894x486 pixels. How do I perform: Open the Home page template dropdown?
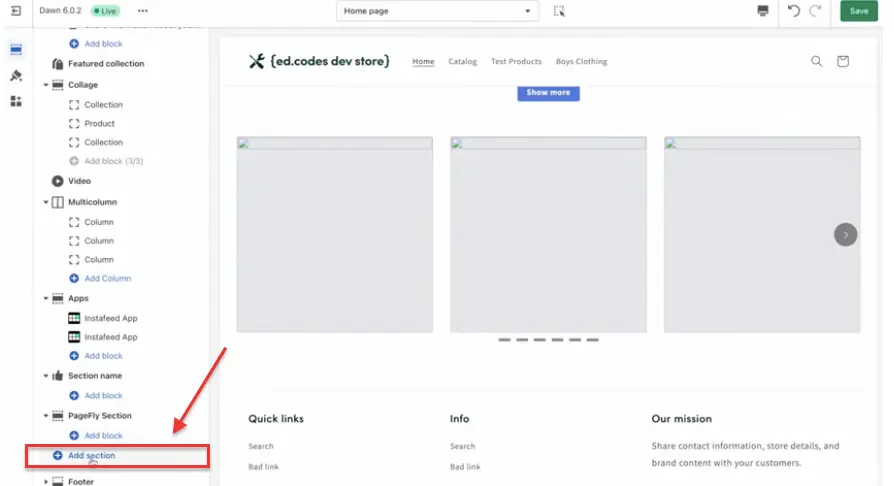pos(437,11)
